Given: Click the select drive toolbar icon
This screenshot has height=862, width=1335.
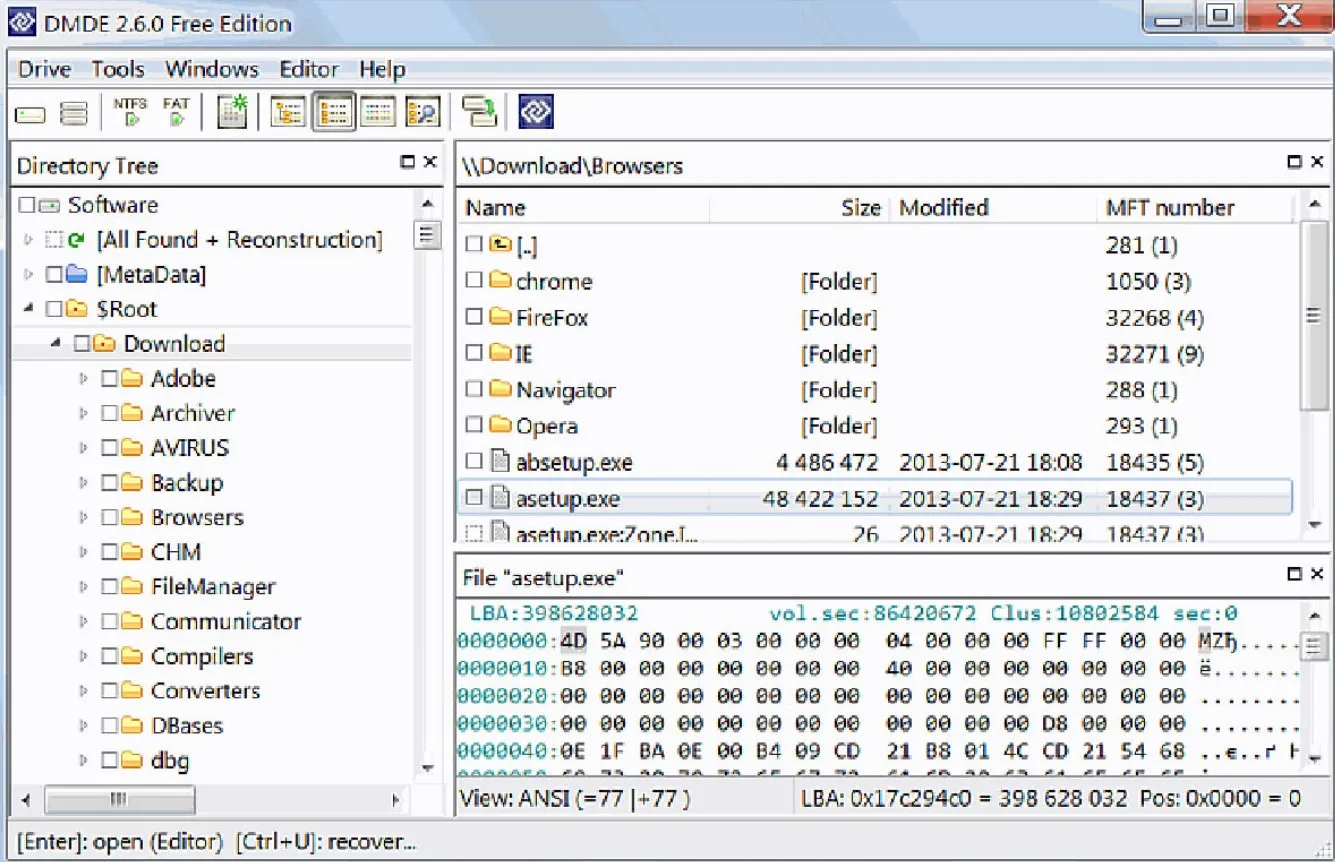Looking at the screenshot, I should 30,114.
